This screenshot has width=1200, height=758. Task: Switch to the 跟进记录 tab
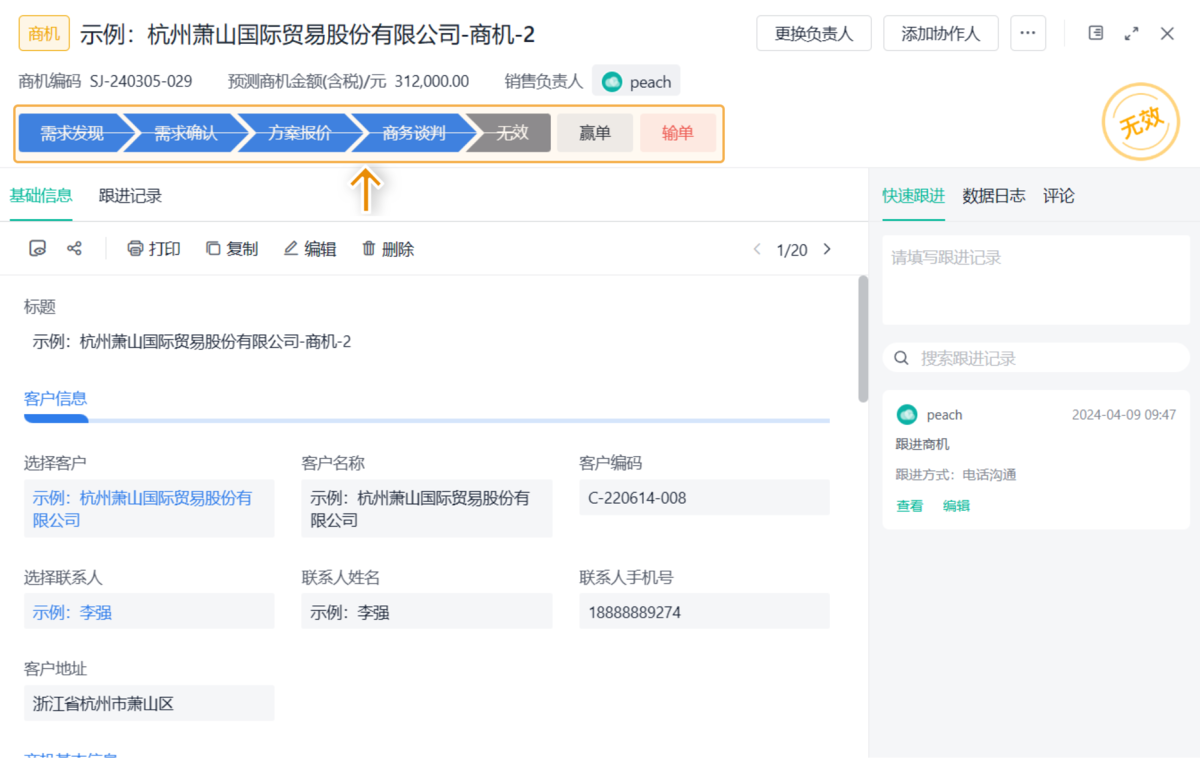(x=130, y=196)
